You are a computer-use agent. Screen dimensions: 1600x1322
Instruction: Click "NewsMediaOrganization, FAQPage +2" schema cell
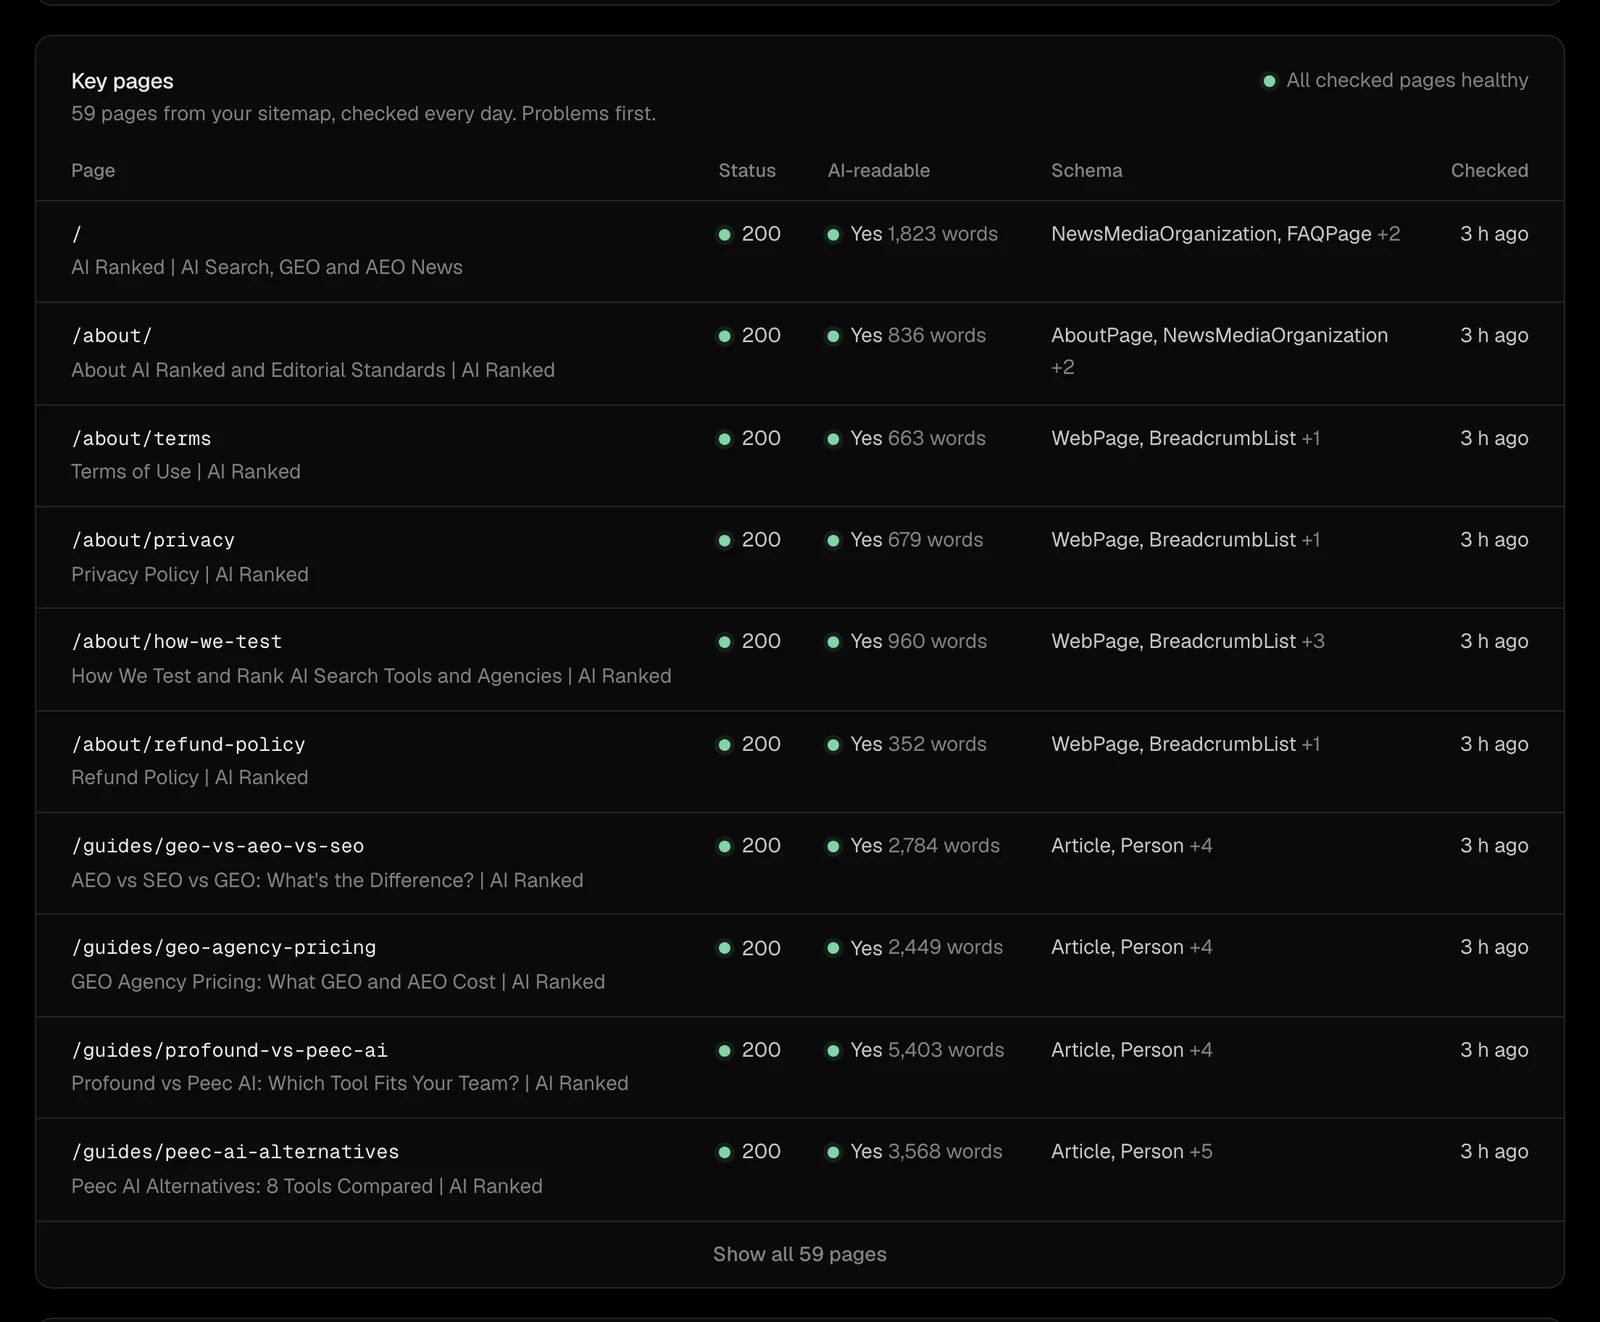pyautogui.click(x=1225, y=234)
